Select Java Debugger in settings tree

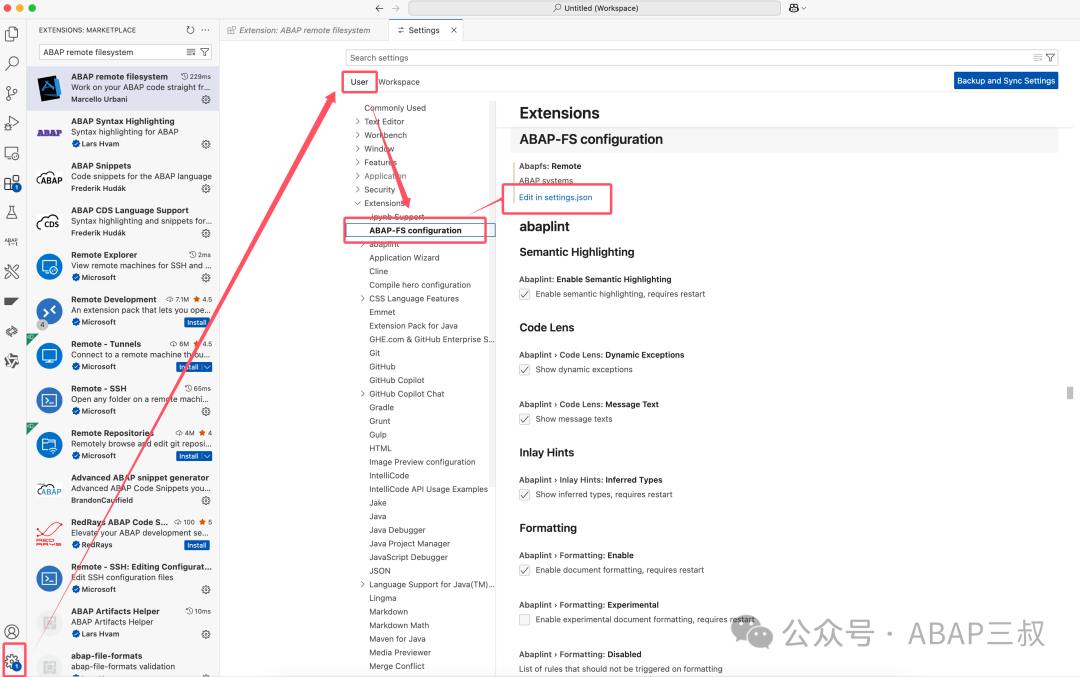point(397,530)
